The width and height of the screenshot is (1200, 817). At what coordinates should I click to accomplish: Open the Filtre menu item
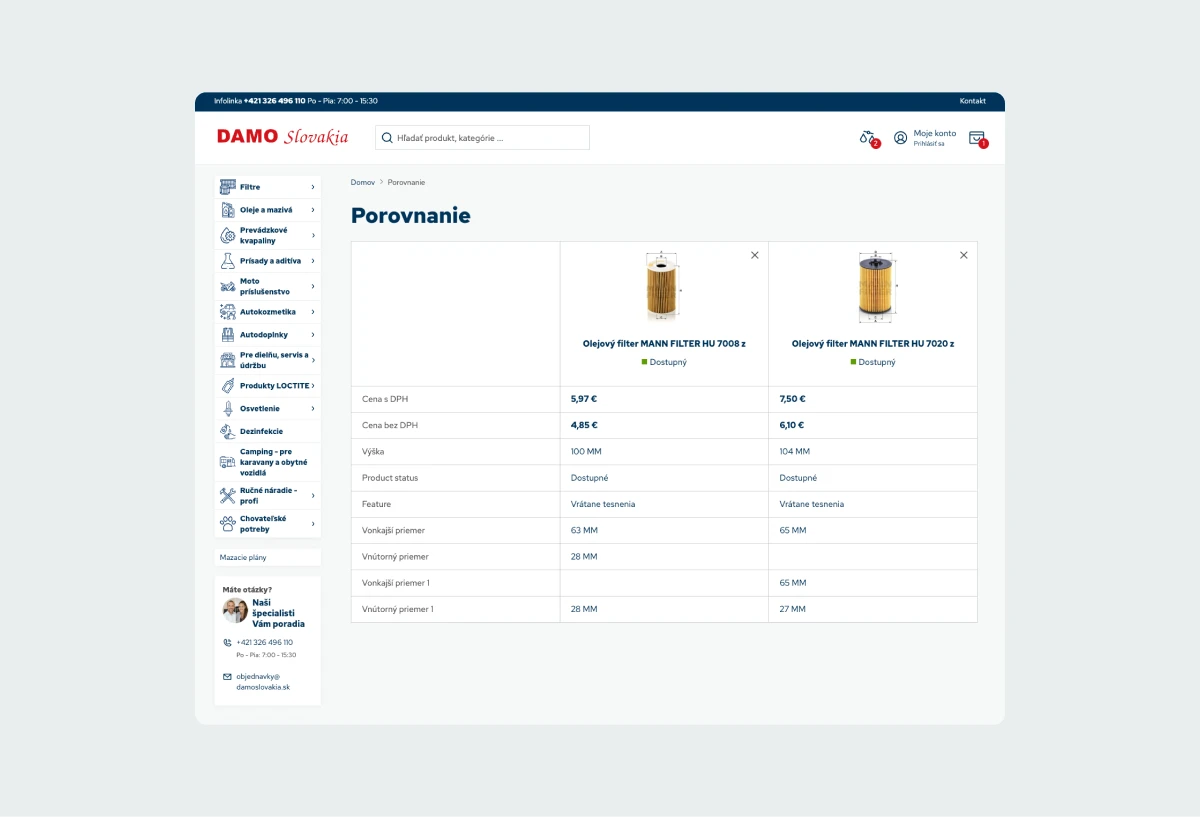(268, 187)
